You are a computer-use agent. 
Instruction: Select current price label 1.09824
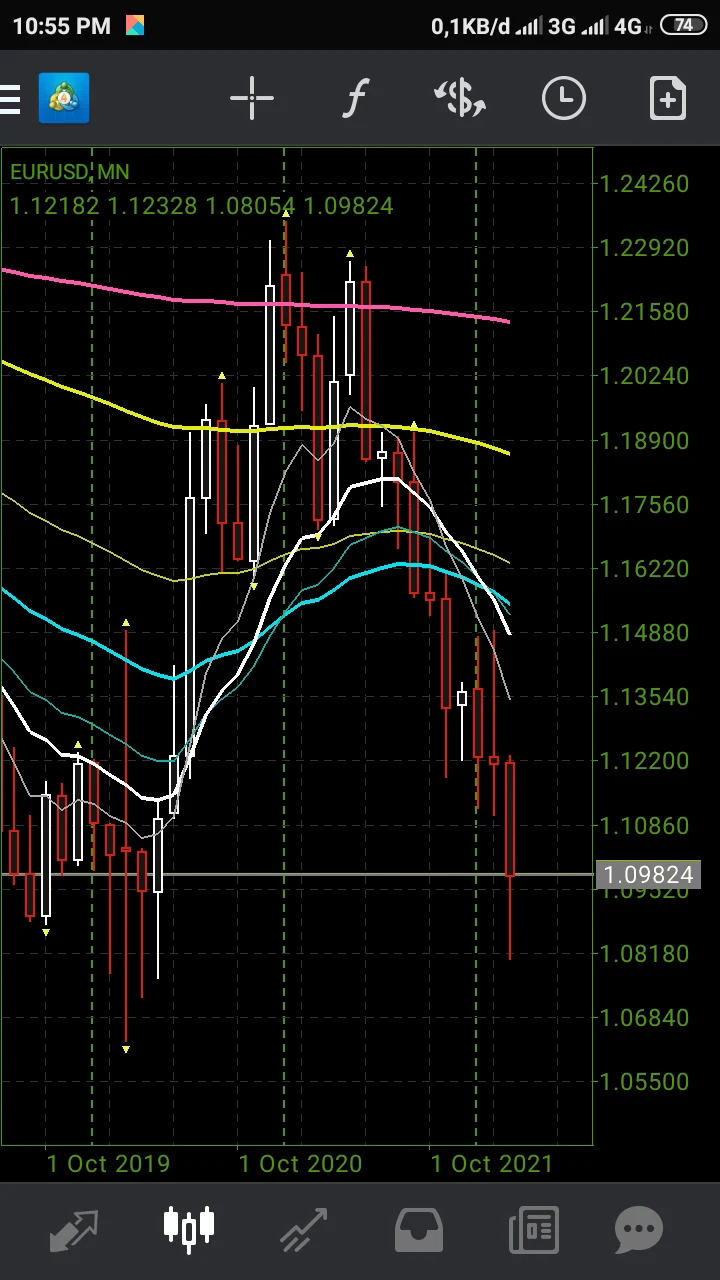(x=650, y=875)
